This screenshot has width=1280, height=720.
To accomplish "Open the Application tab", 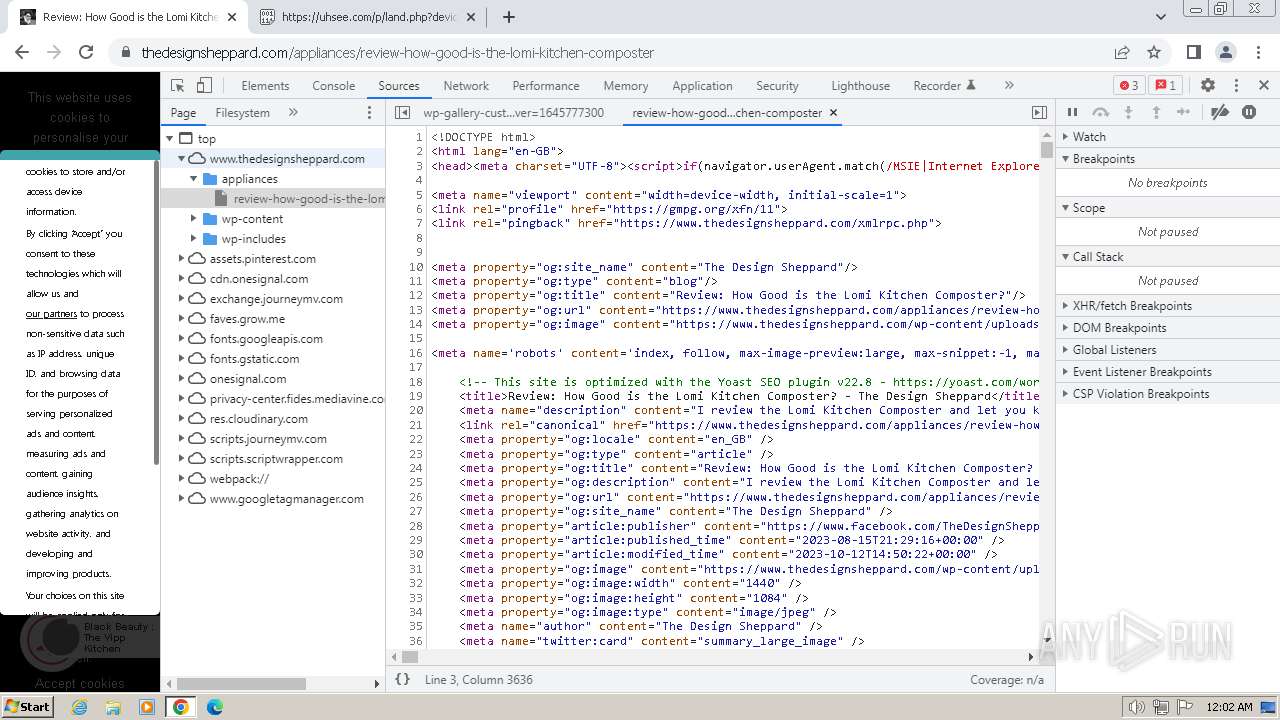I will tap(702, 86).
